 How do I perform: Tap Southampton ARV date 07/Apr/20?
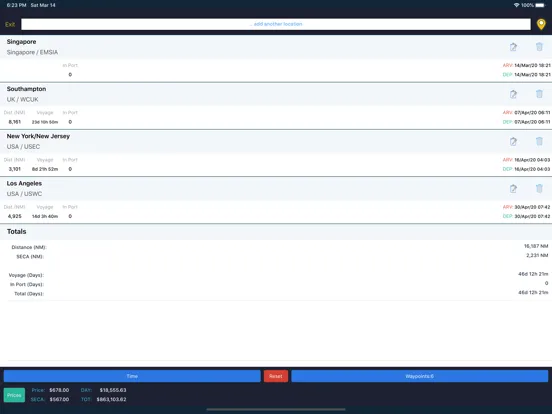[x=532, y=112]
